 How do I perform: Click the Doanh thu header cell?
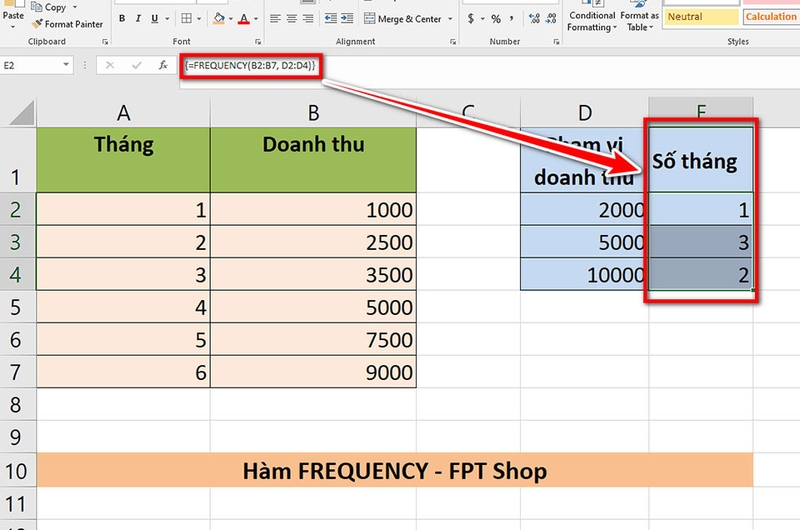click(313, 160)
